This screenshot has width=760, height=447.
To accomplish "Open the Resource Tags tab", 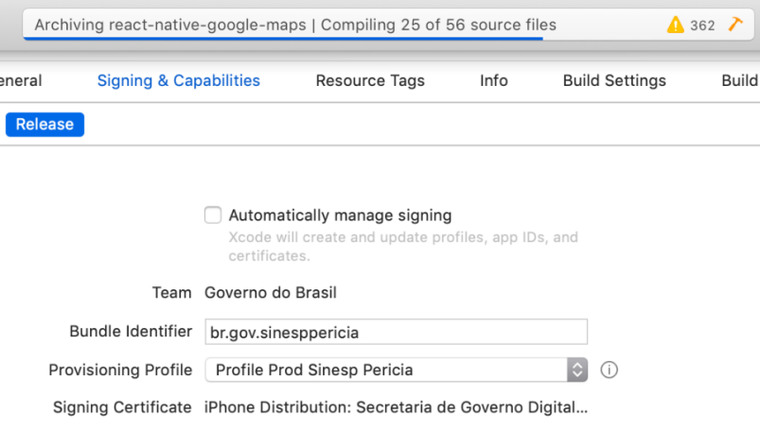I will (x=370, y=81).
